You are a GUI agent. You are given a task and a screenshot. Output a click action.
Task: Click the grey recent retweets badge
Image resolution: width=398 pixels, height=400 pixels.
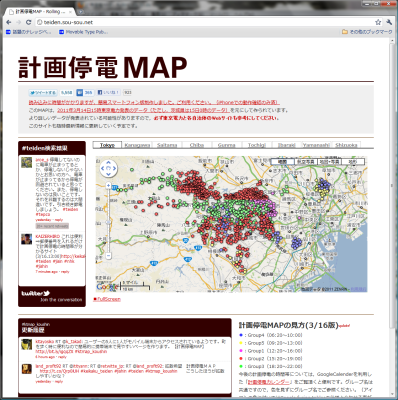coord(52,226)
